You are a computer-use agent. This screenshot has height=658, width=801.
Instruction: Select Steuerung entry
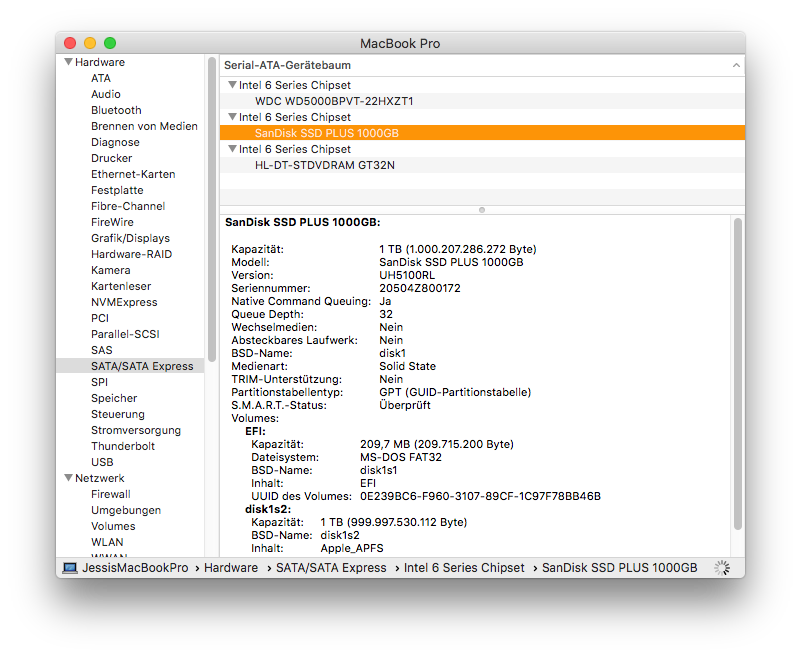point(117,414)
